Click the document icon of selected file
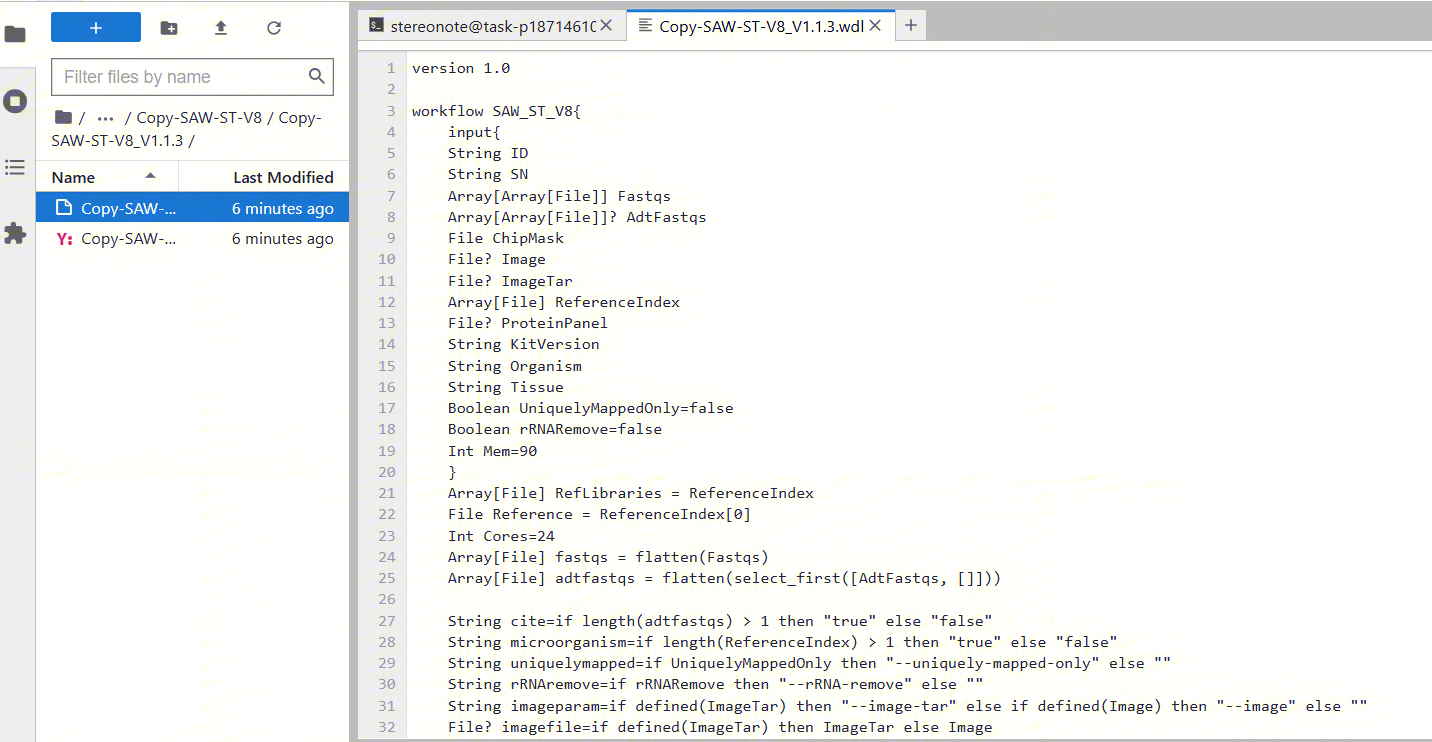This screenshot has width=1432, height=742. coord(64,208)
